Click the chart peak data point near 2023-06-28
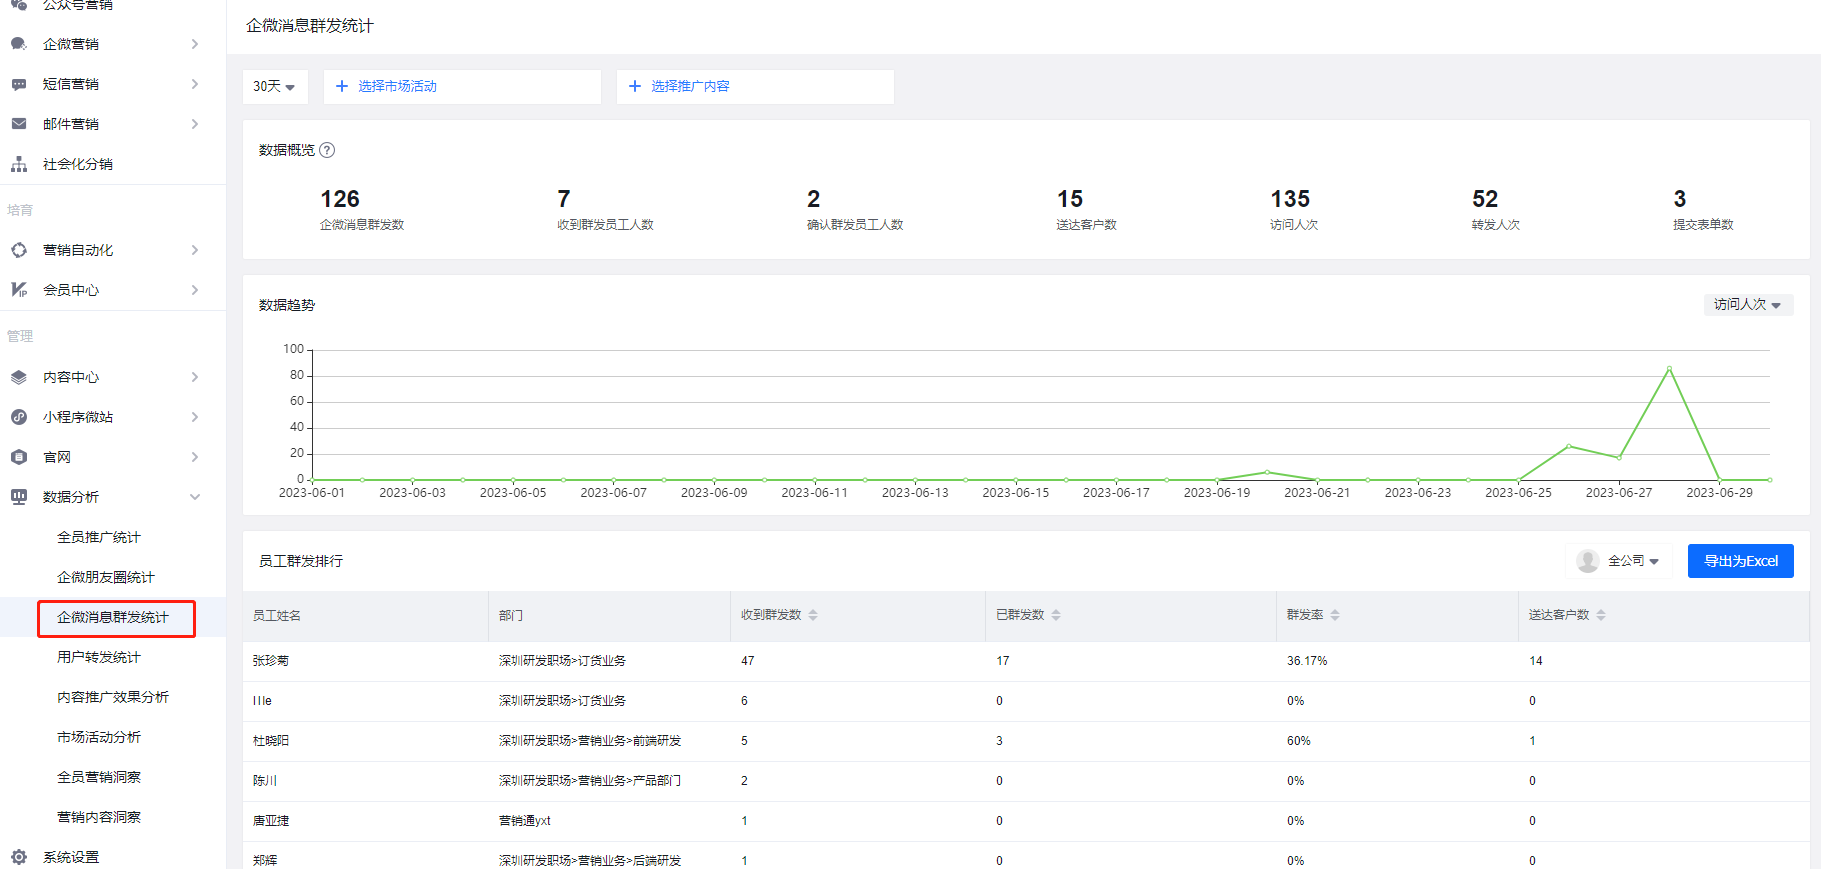 (1669, 369)
